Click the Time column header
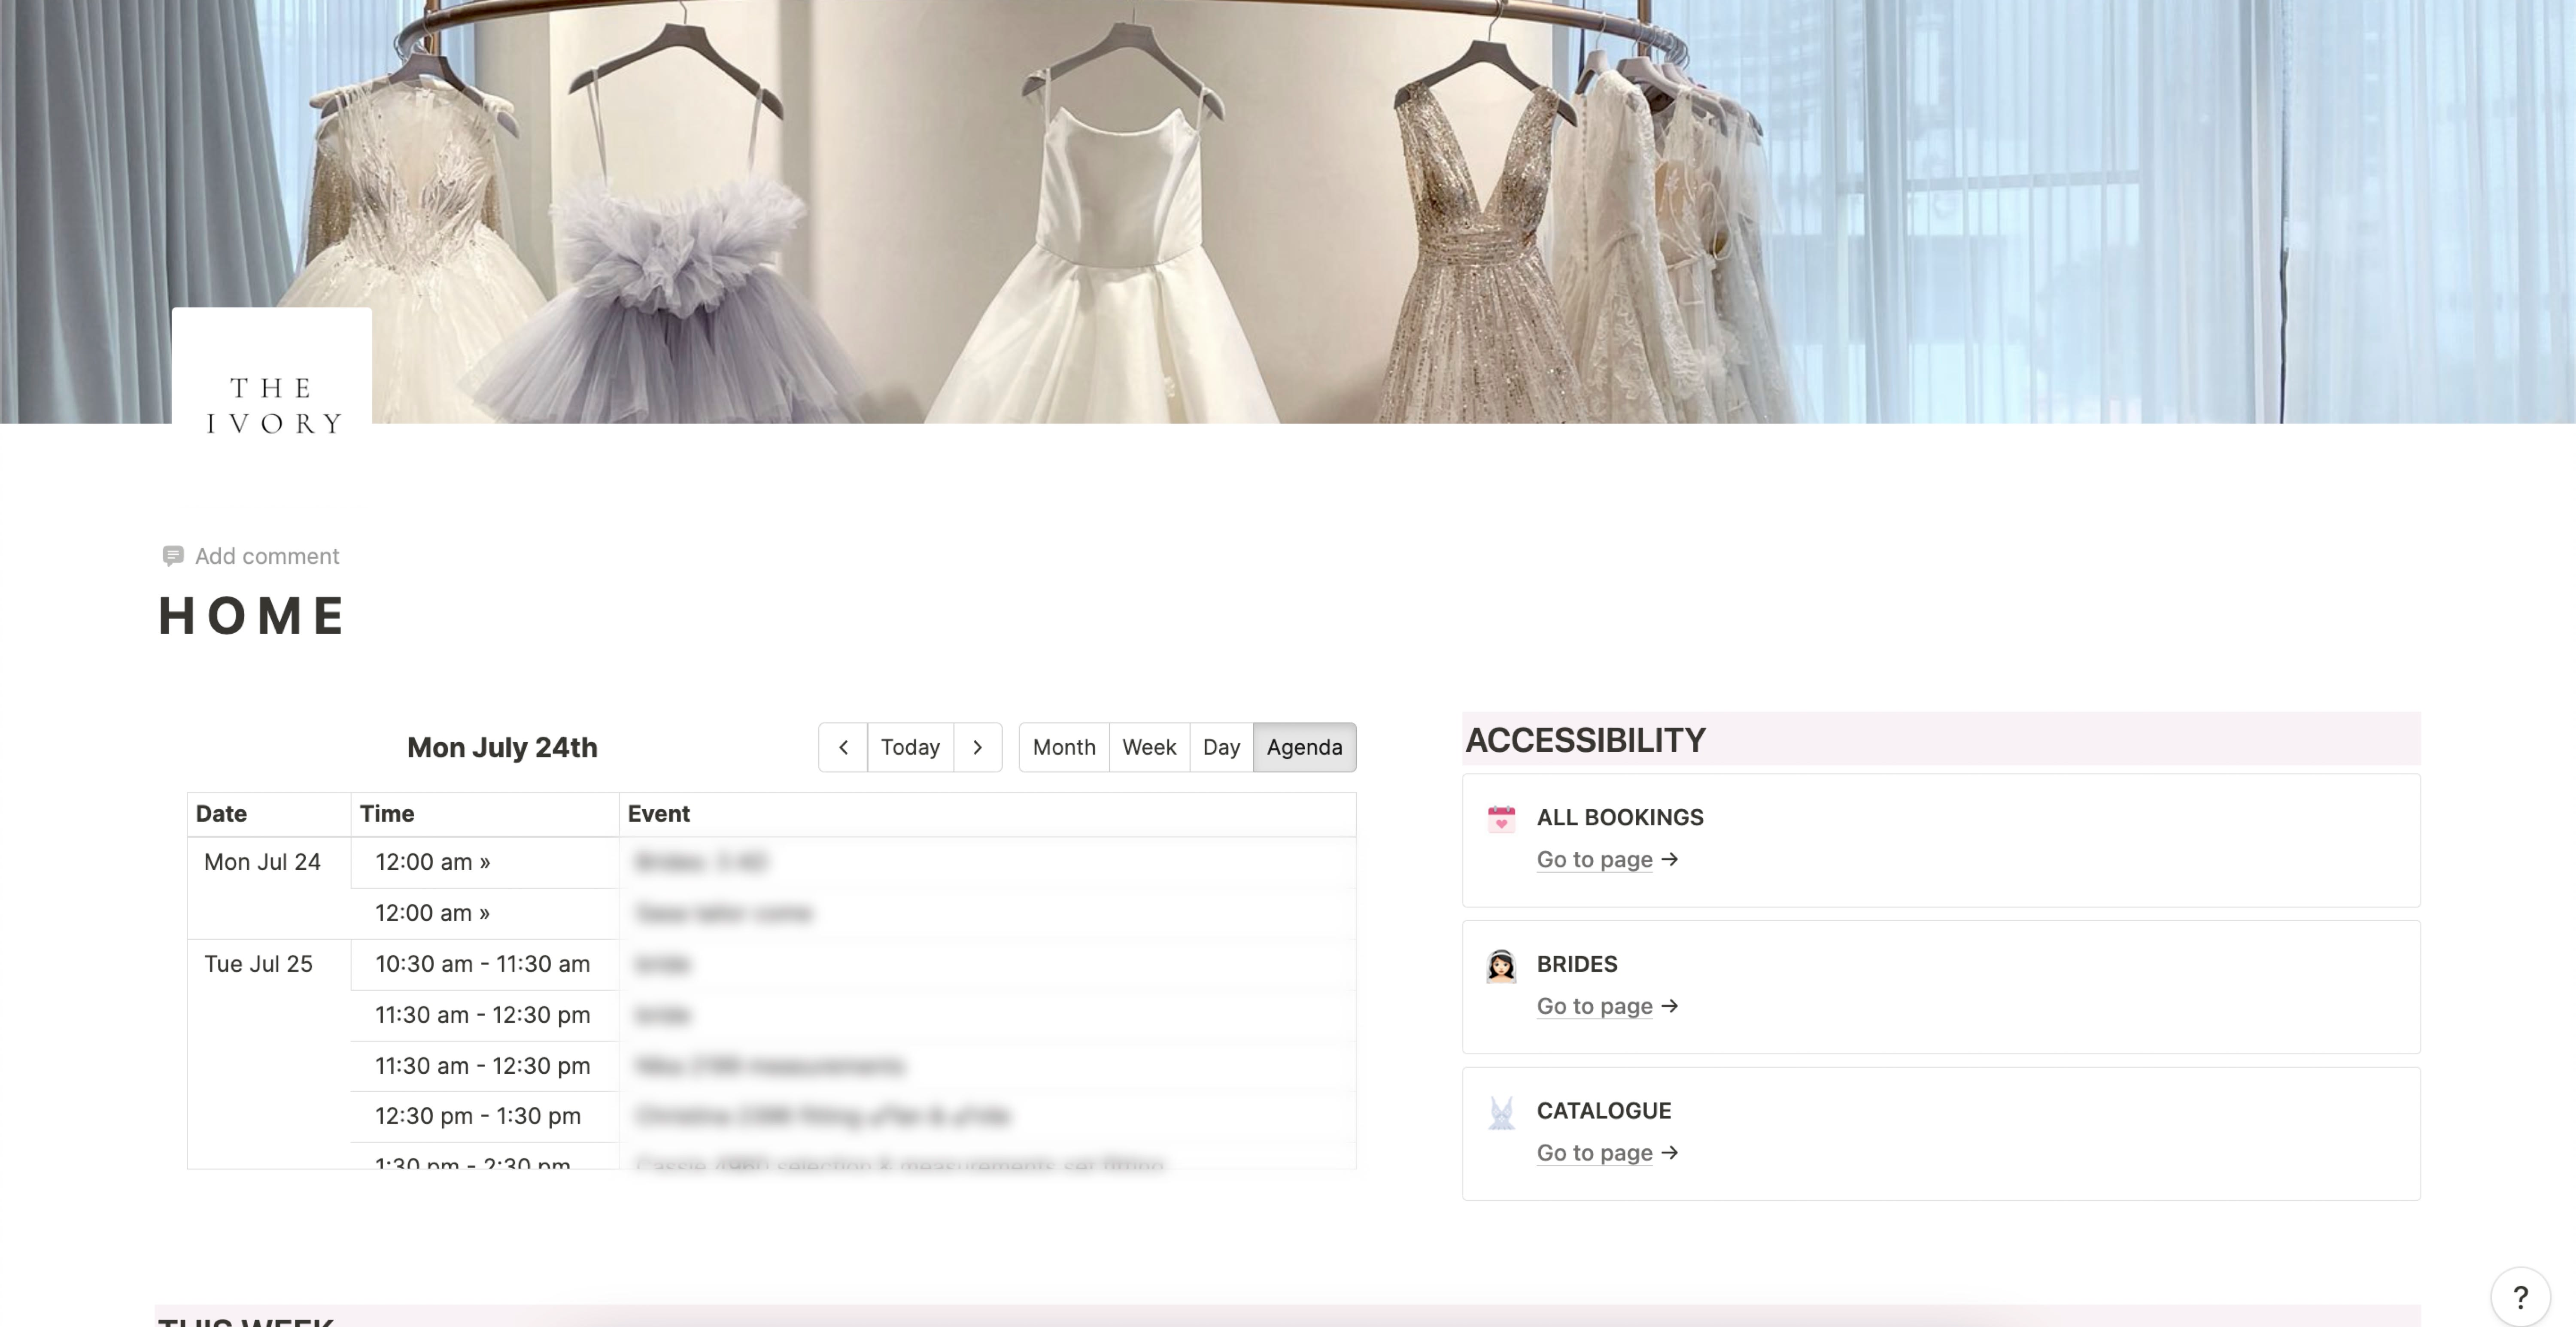 pyautogui.click(x=485, y=814)
